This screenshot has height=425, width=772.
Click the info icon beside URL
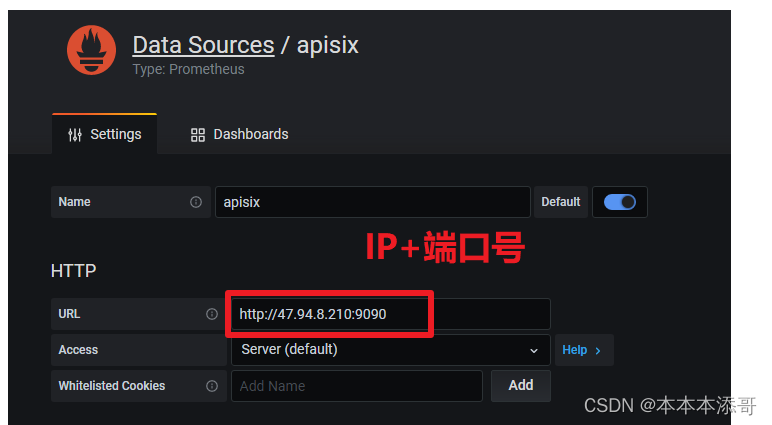click(211, 314)
